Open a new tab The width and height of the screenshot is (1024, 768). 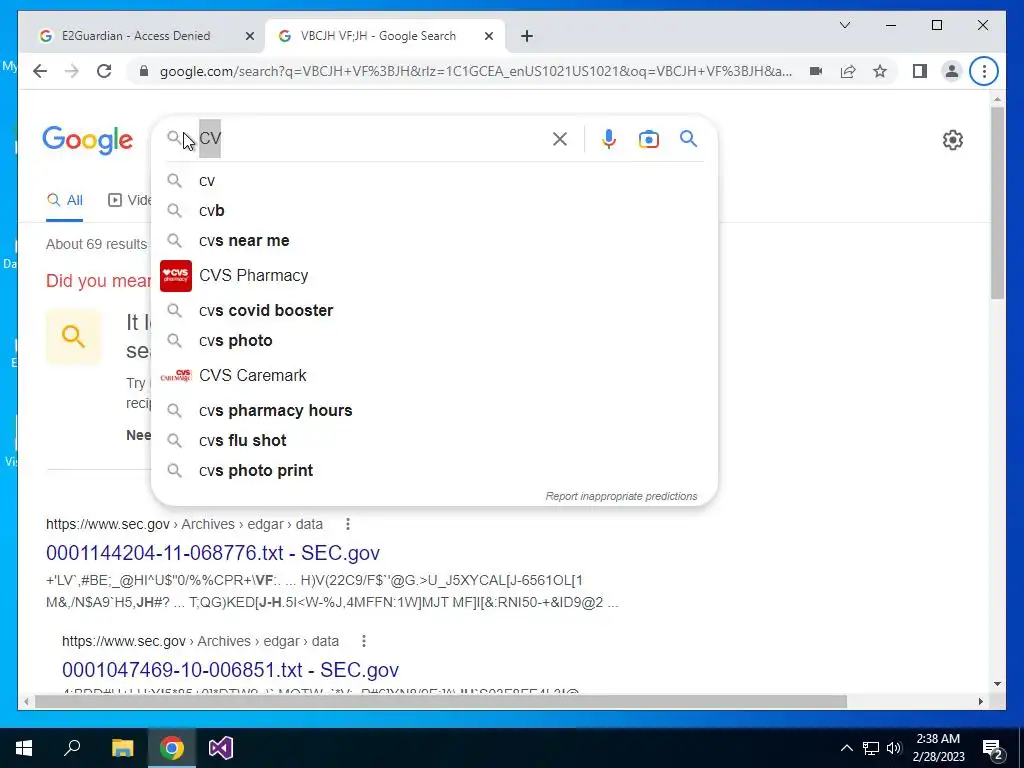point(527,37)
